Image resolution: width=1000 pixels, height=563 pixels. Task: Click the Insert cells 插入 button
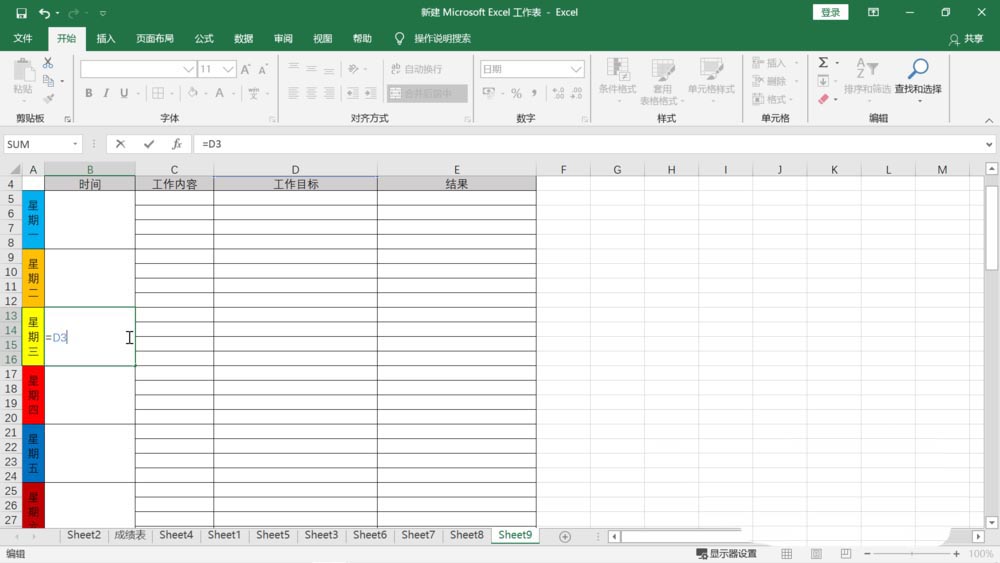(769, 62)
